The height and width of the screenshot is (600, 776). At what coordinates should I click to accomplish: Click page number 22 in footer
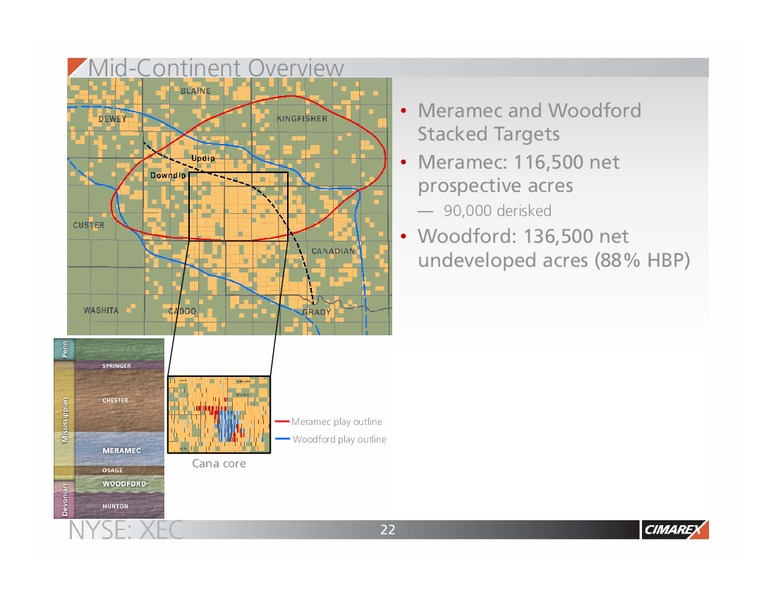click(388, 530)
